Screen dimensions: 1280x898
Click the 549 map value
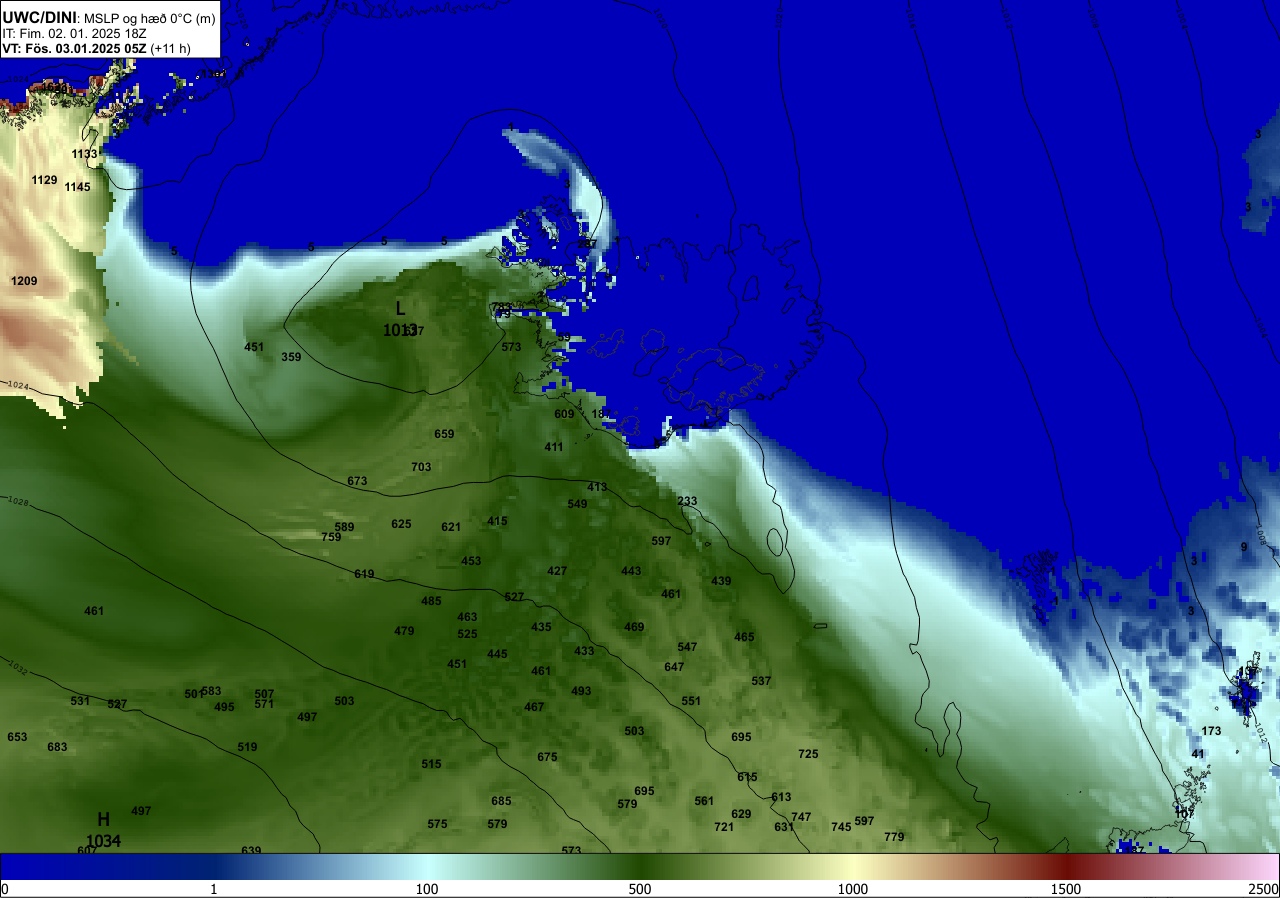[x=577, y=504]
